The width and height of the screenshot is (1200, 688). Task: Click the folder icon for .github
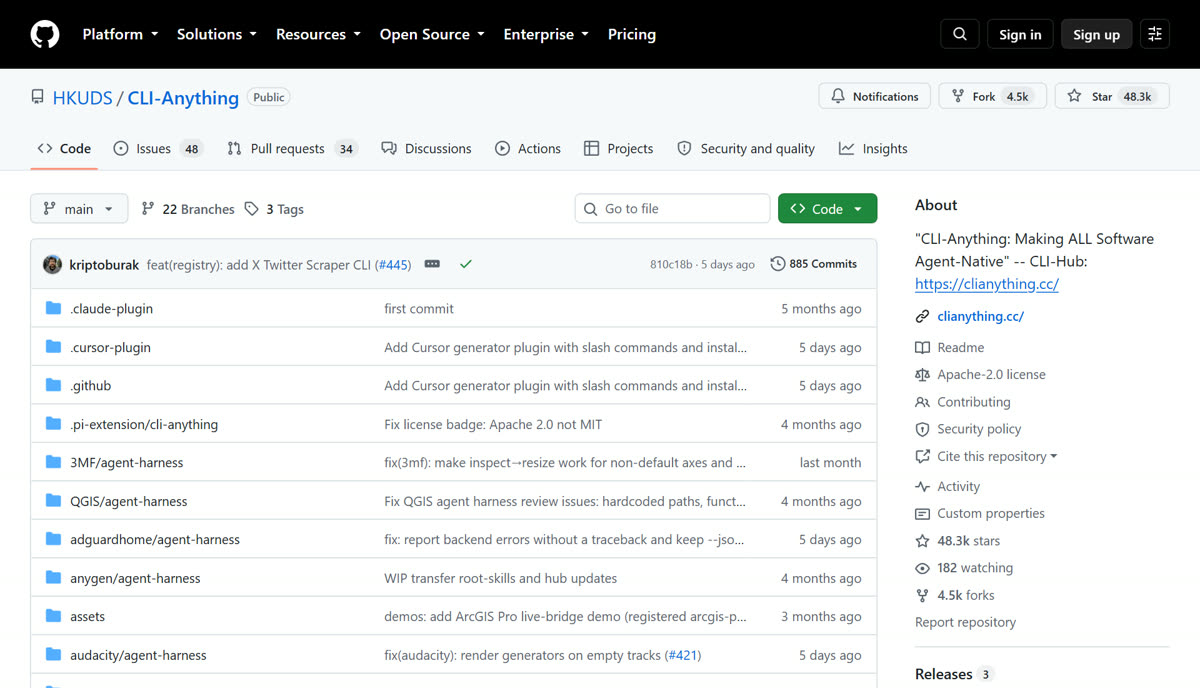pos(53,385)
